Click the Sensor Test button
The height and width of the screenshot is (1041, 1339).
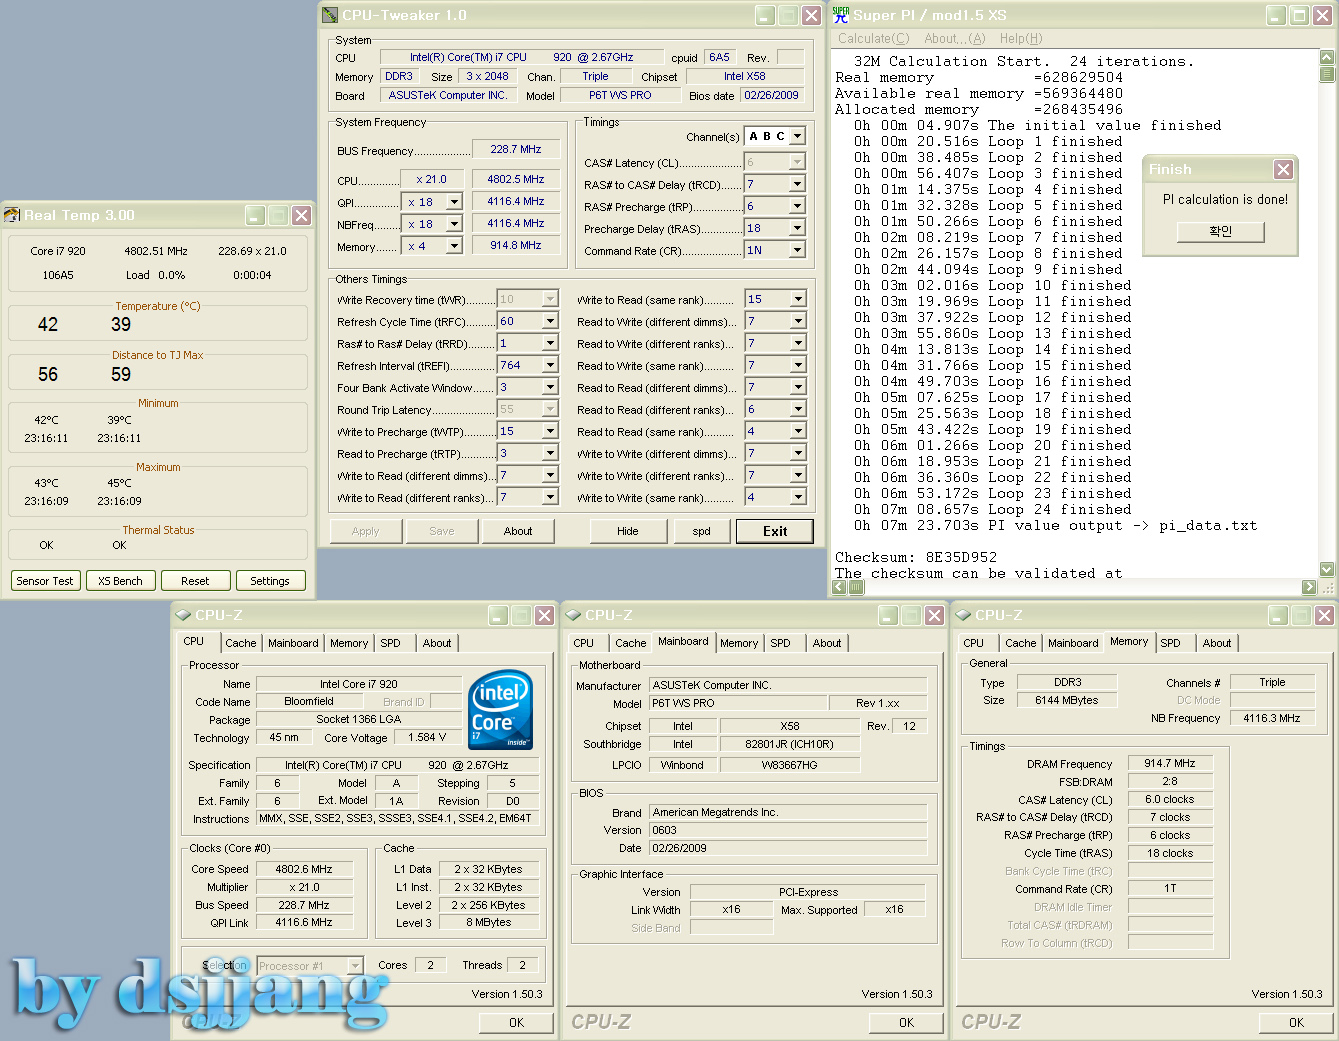click(45, 581)
